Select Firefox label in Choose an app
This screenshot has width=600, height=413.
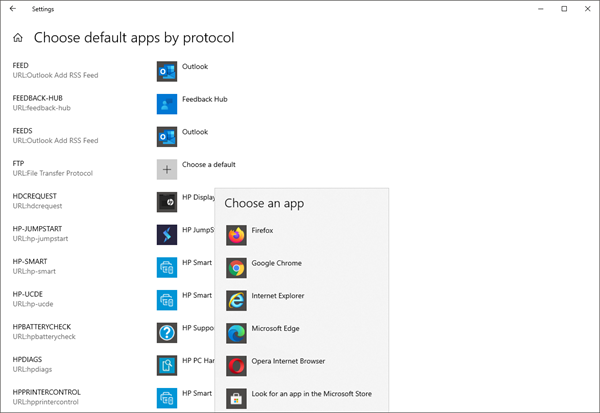(x=262, y=230)
